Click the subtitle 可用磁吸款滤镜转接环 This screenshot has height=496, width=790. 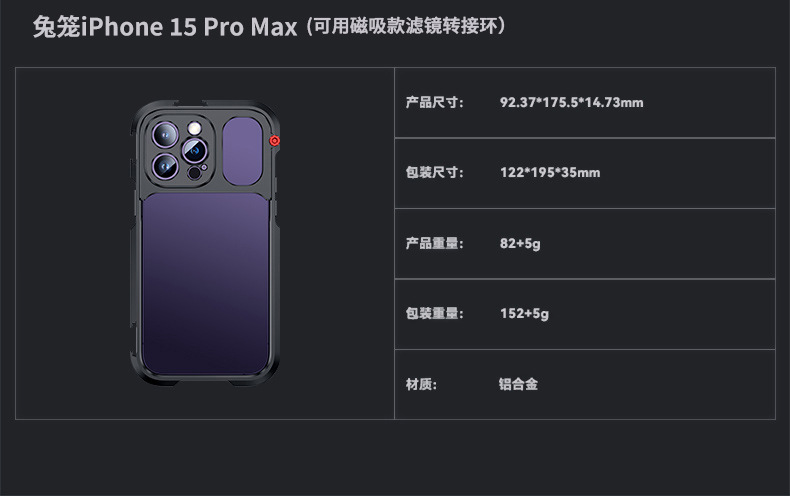coord(405,26)
